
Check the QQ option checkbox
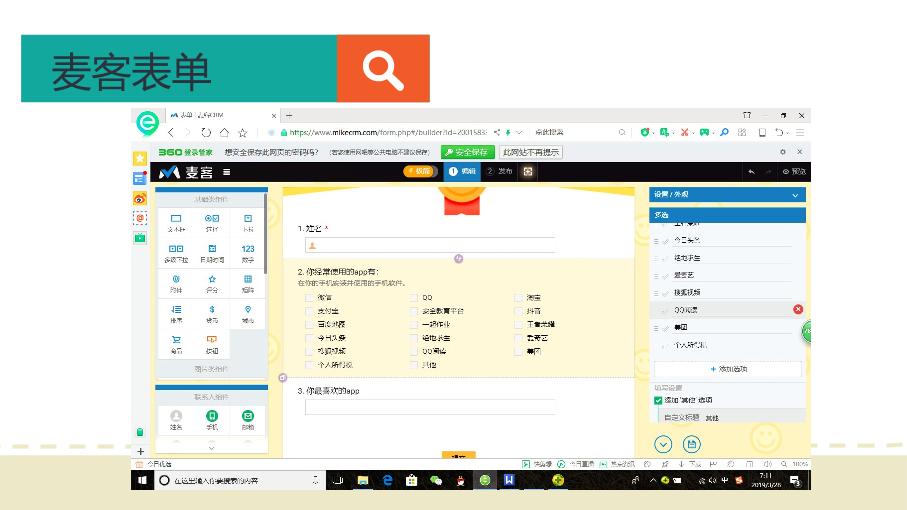pos(414,298)
